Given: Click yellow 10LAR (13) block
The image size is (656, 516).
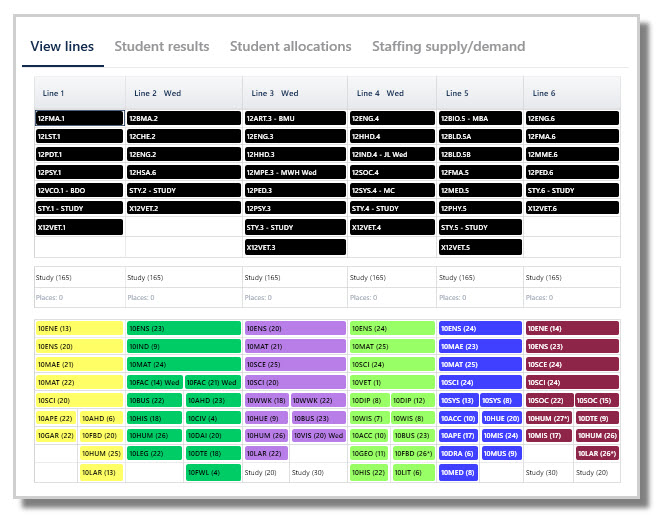Looking at the screenshot, I should pyautogui.click(x=102, y=472).
